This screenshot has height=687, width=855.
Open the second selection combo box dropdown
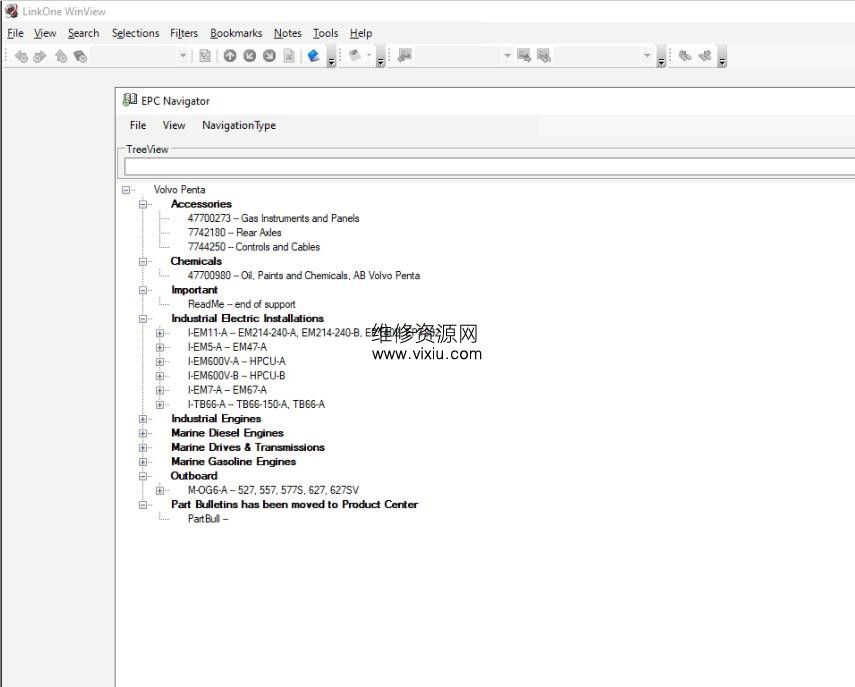[x=647, y=55]
